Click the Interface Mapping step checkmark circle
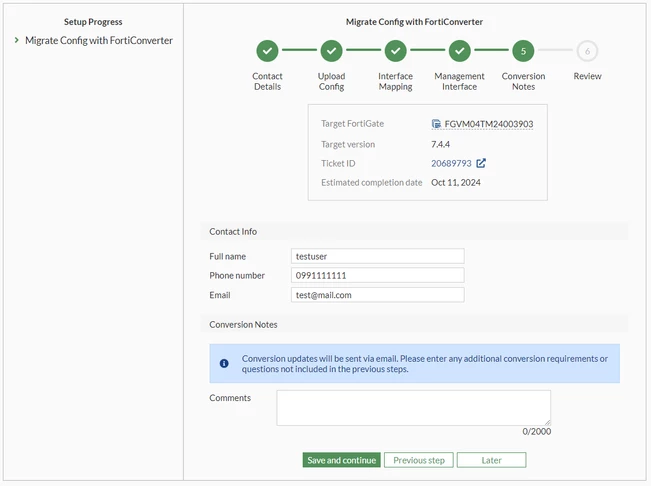651x486 pixels. [396, 51]
